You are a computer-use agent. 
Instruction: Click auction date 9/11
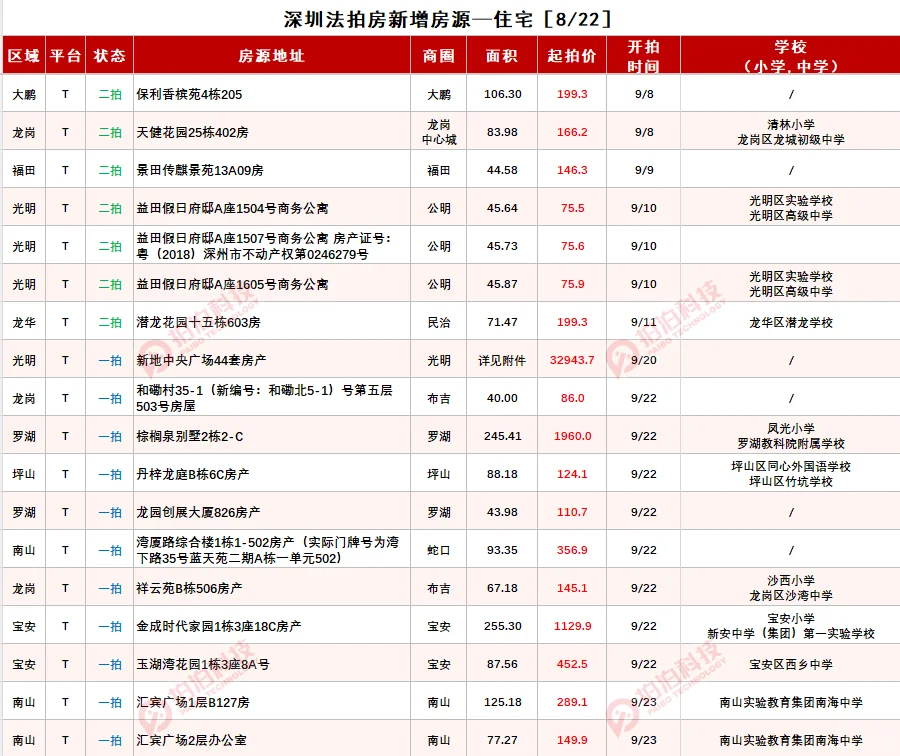[x=643, y=323]
